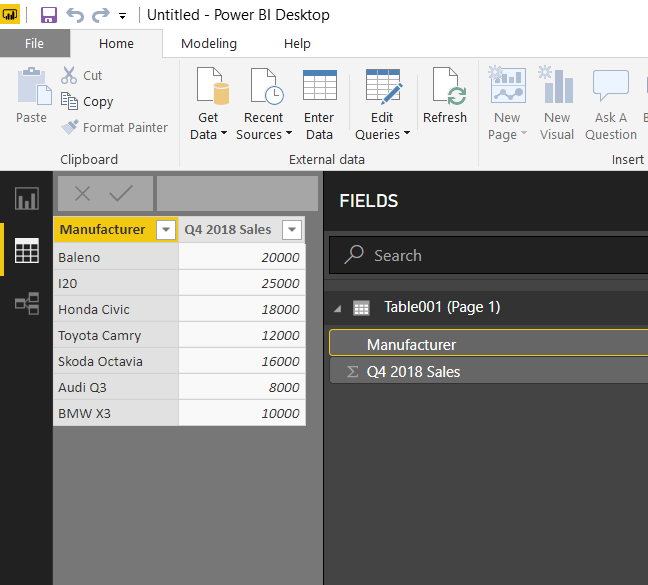Click the FIELDS pane header

[369, 201]
